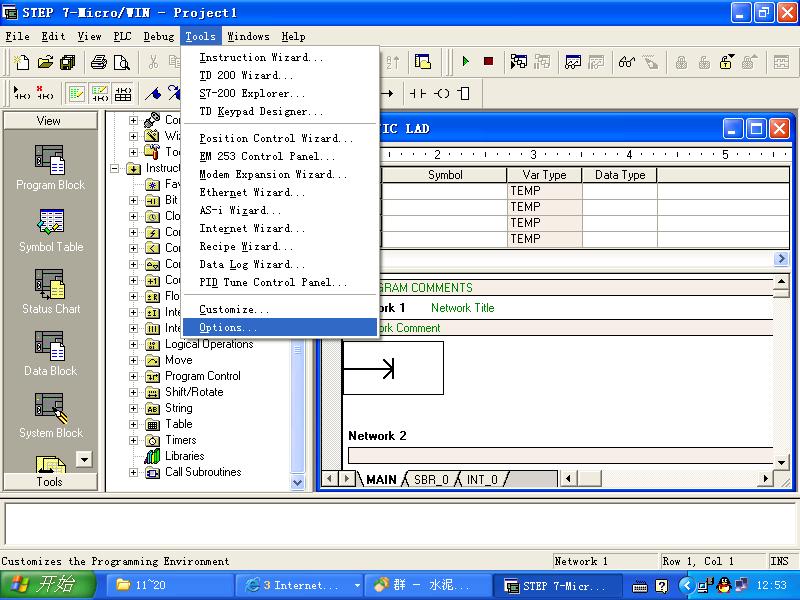The height and width of the screenshot is (600, 800).
Task: Click the Open Project folder icon
Action: (45, 62)
